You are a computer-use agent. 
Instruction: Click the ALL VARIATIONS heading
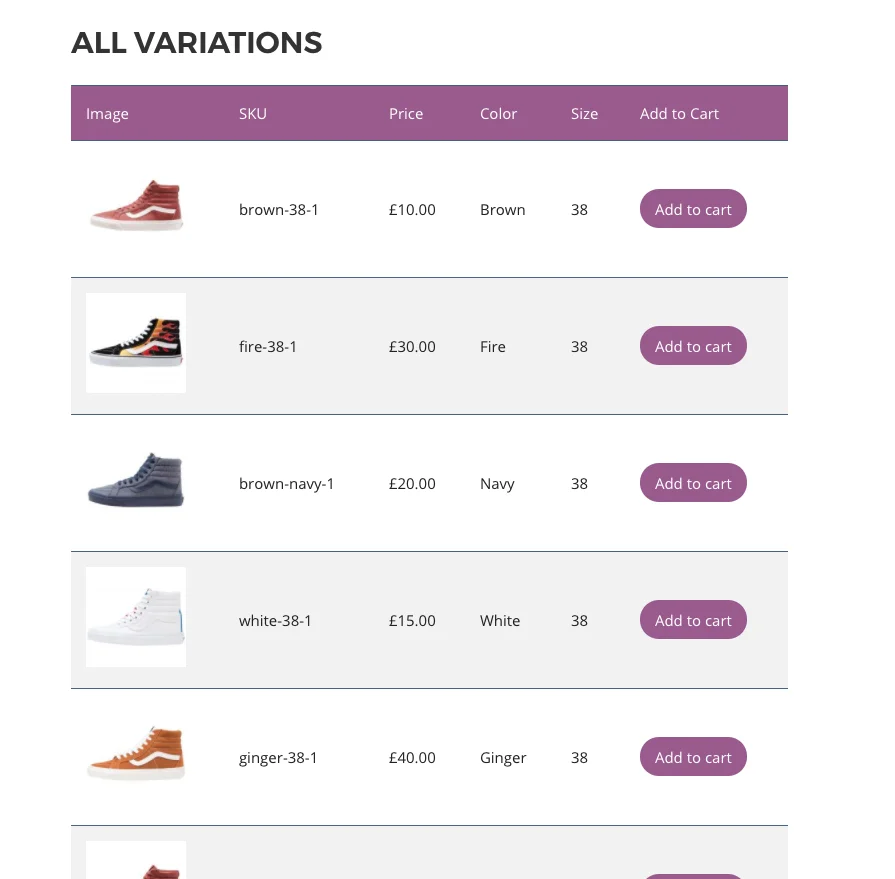[x=196, y=42]
